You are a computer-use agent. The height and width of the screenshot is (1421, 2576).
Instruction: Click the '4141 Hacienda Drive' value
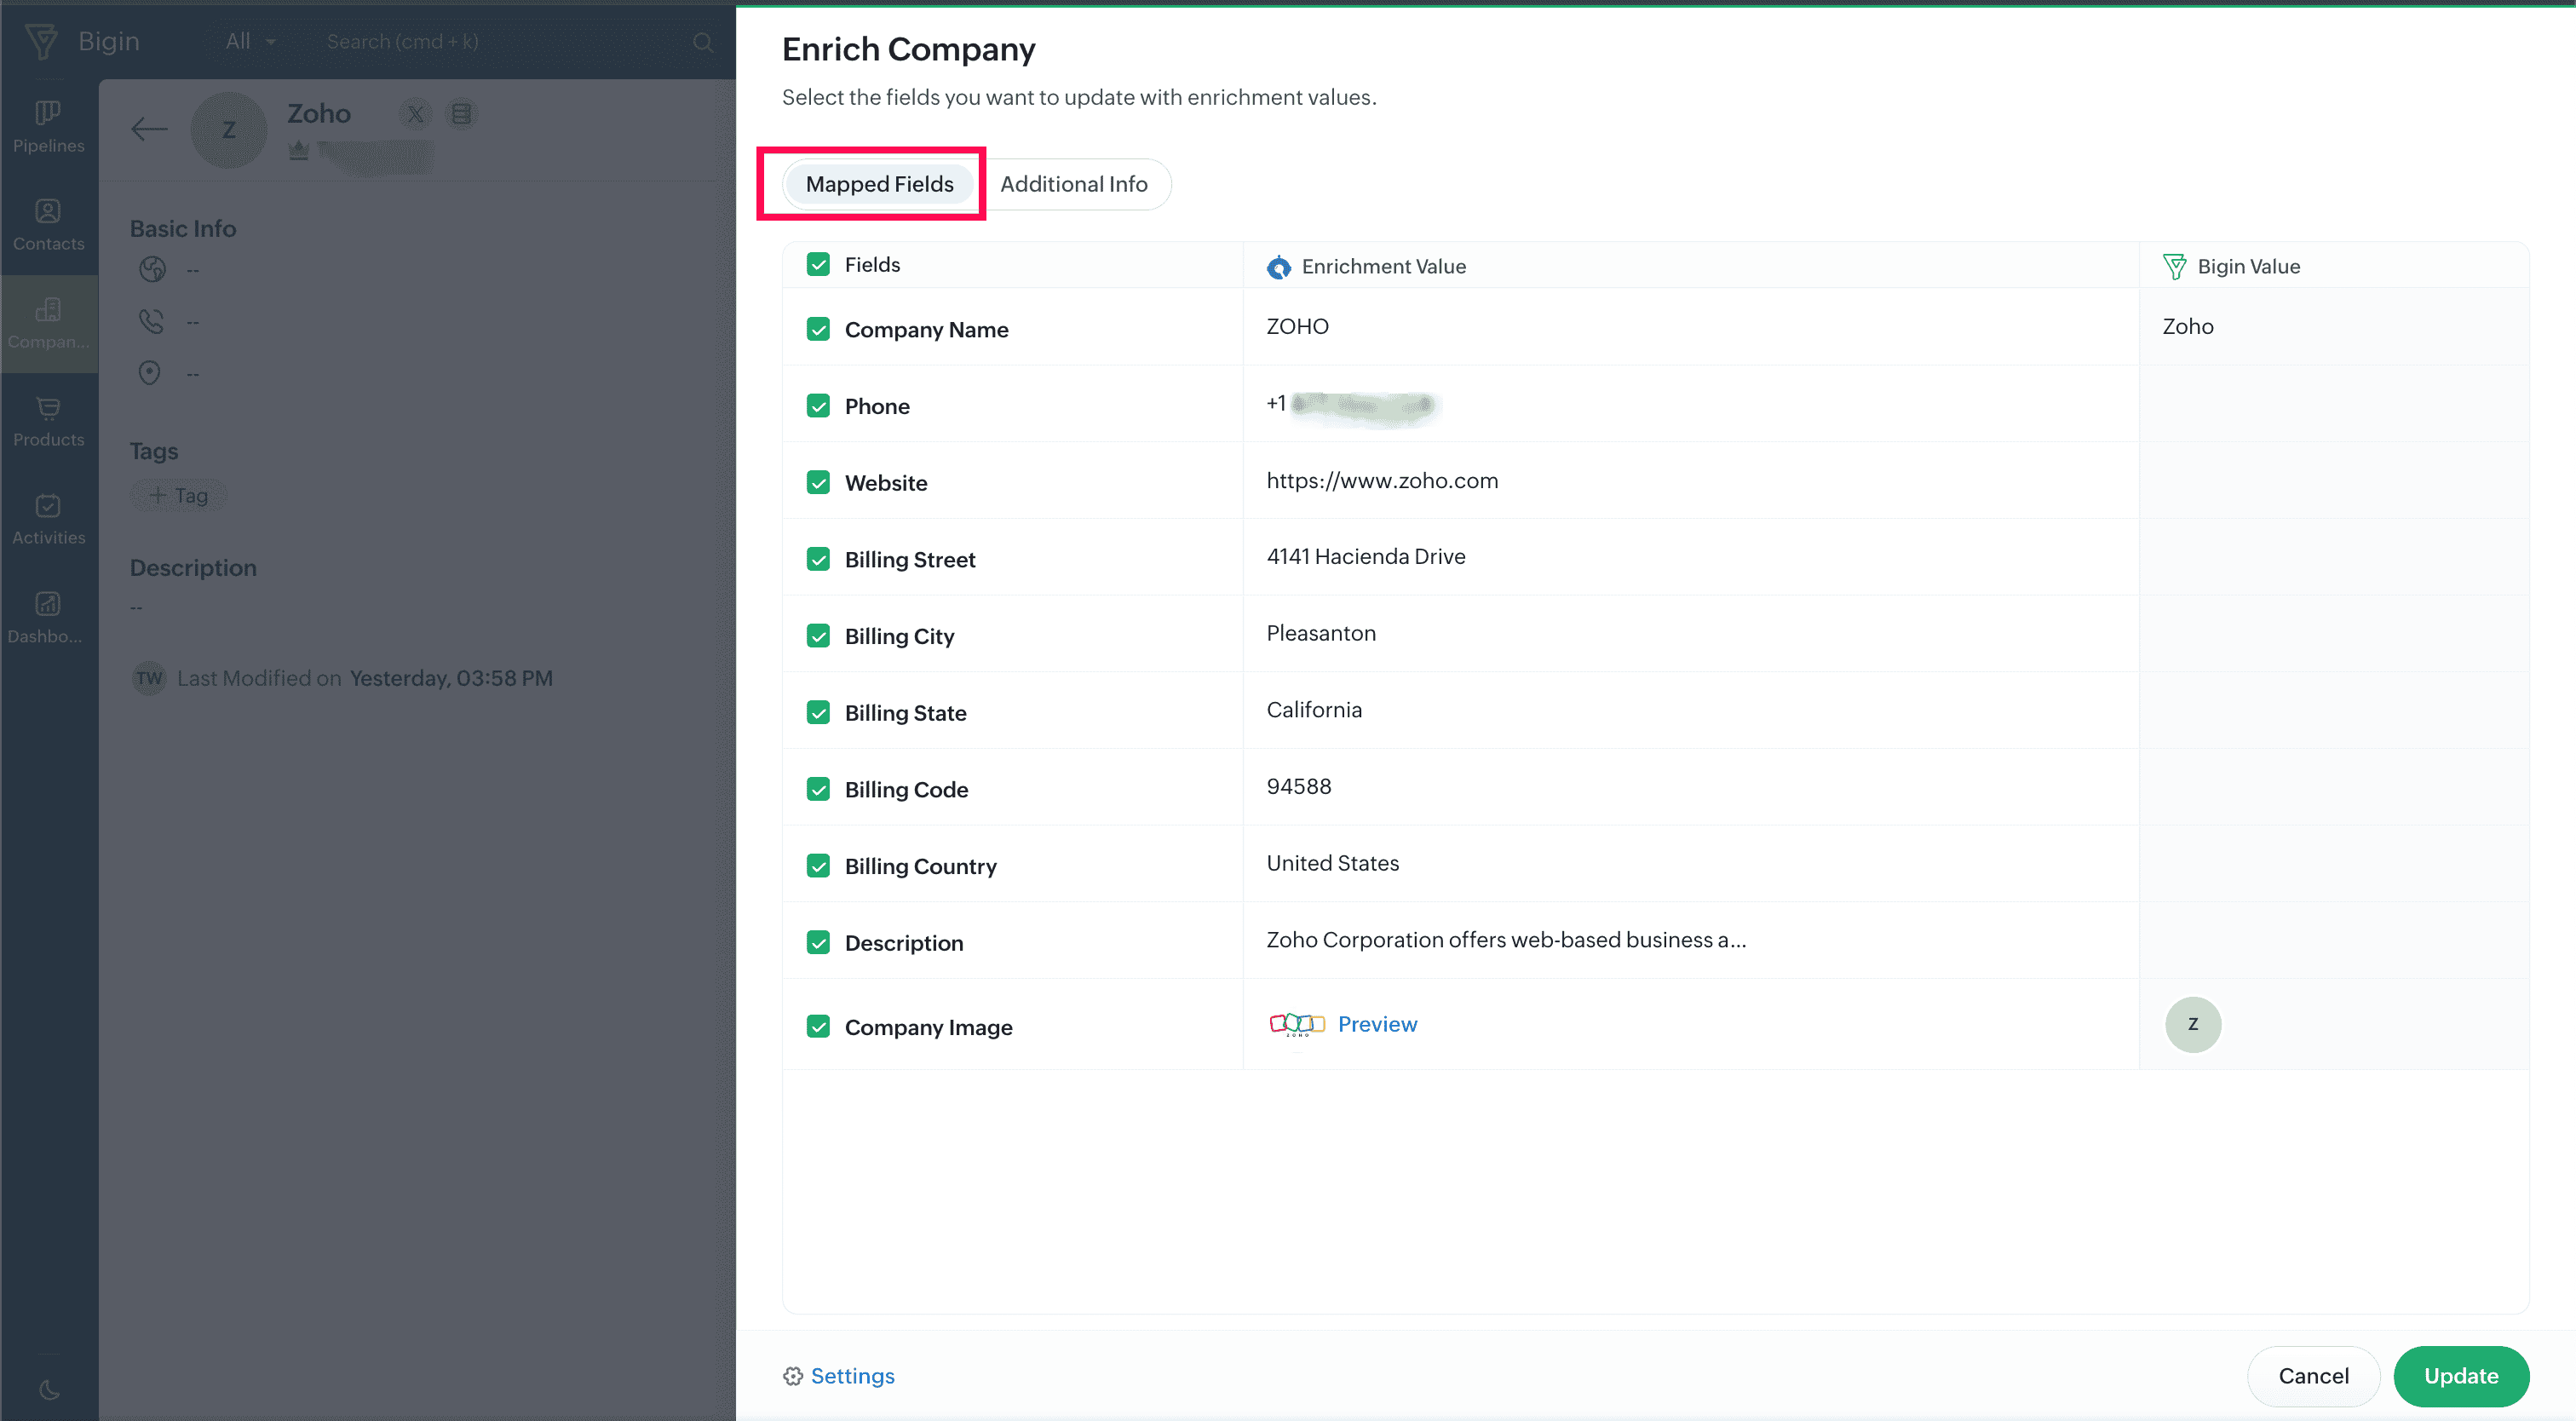pyautogui.click(x=1366, y=557)
